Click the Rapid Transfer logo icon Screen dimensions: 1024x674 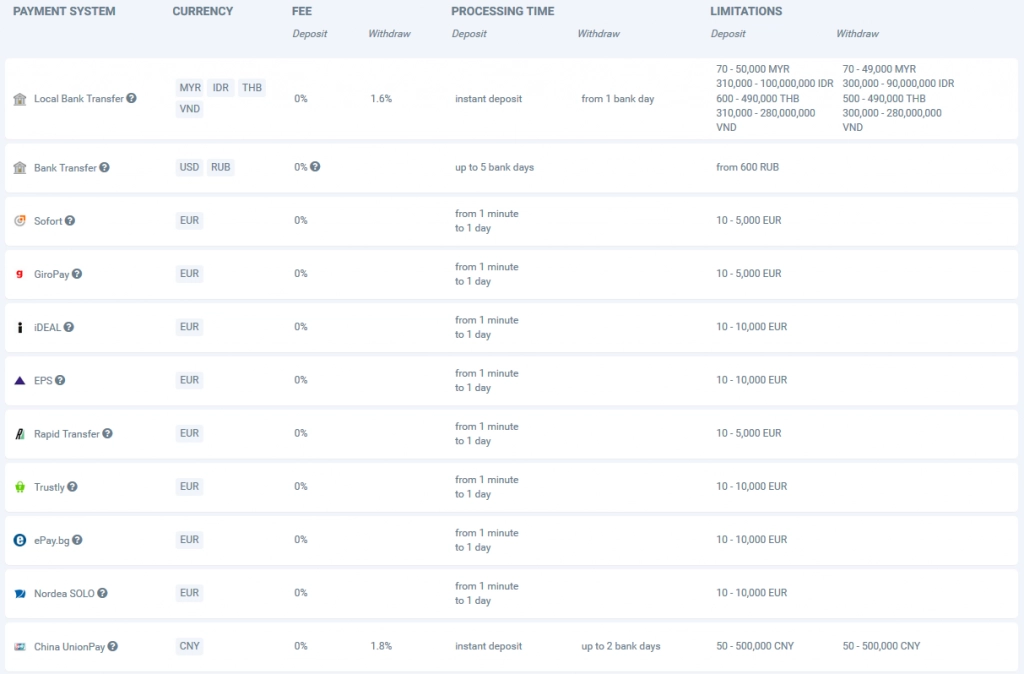20,434
